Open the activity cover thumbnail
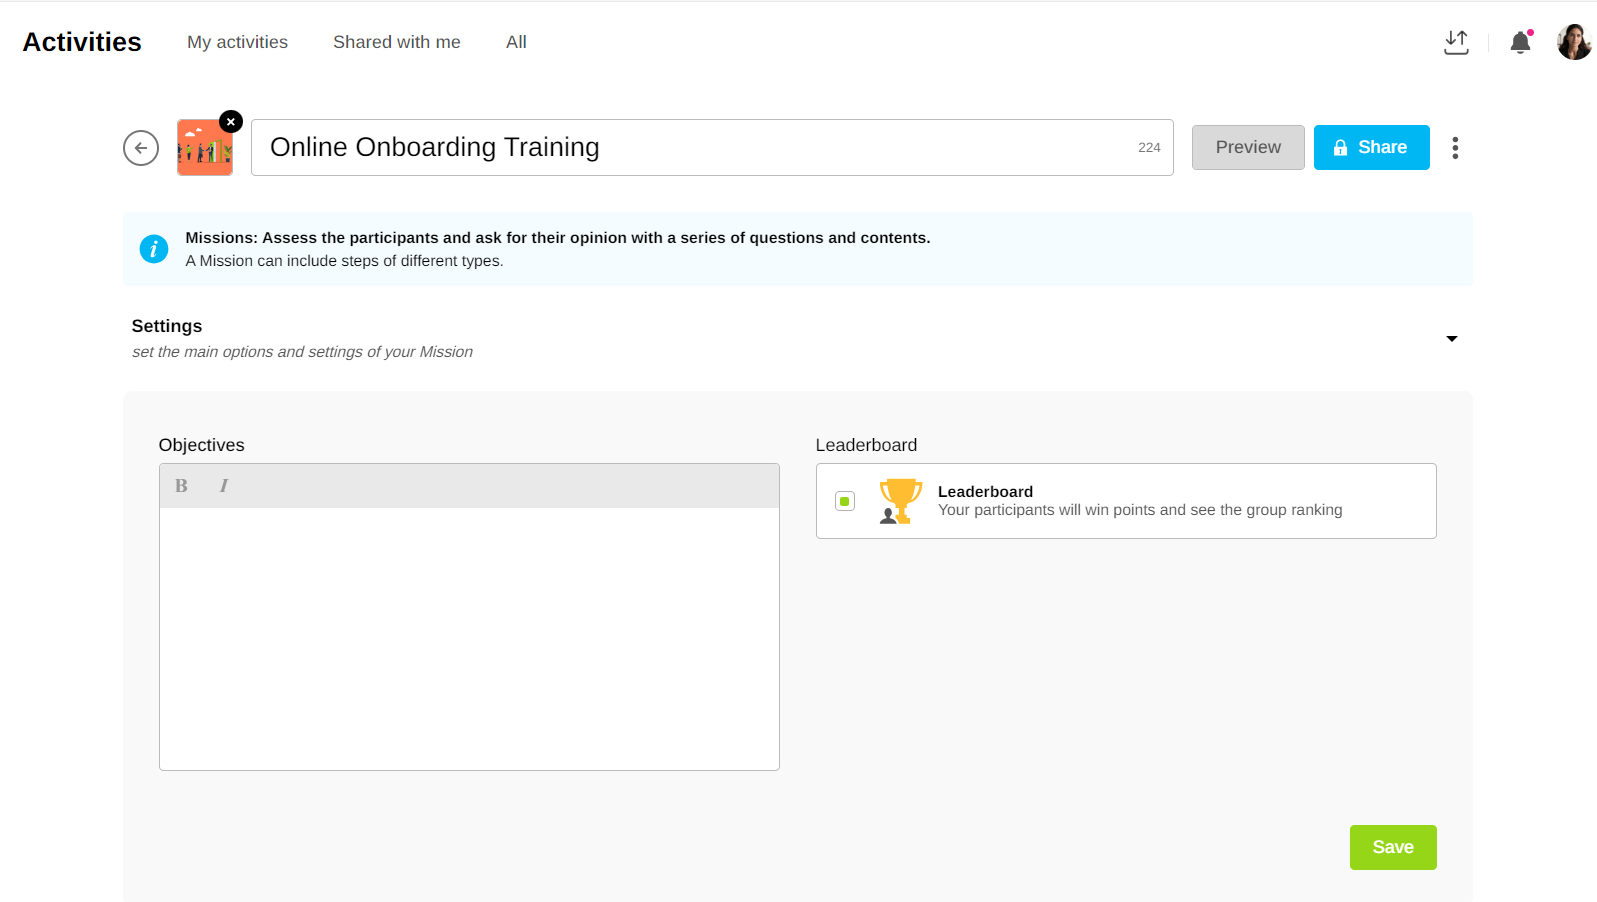1597x902 pixels. click(x=204, y=149)
